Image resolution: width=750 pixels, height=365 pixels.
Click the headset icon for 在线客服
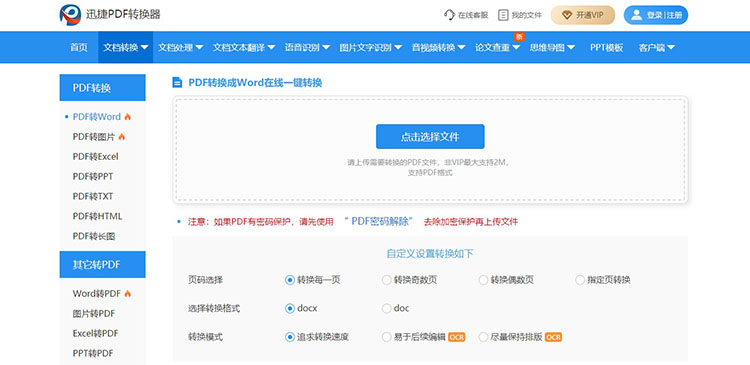449,15
